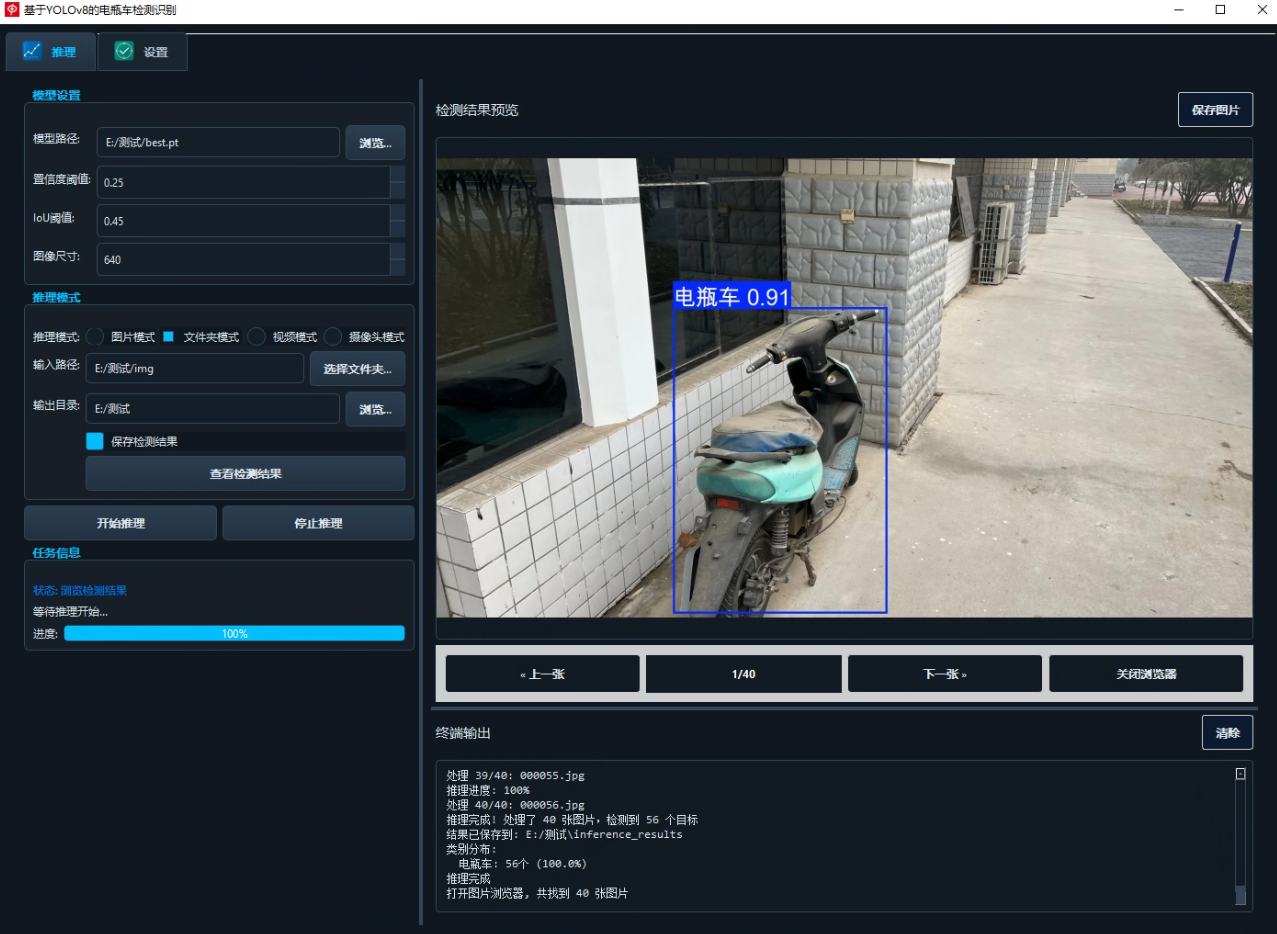The height and width of the screenshot is (934, 1277).
Task: Click the 置信度阈值 spinner arrows
Action: click(x=397, y=182)
